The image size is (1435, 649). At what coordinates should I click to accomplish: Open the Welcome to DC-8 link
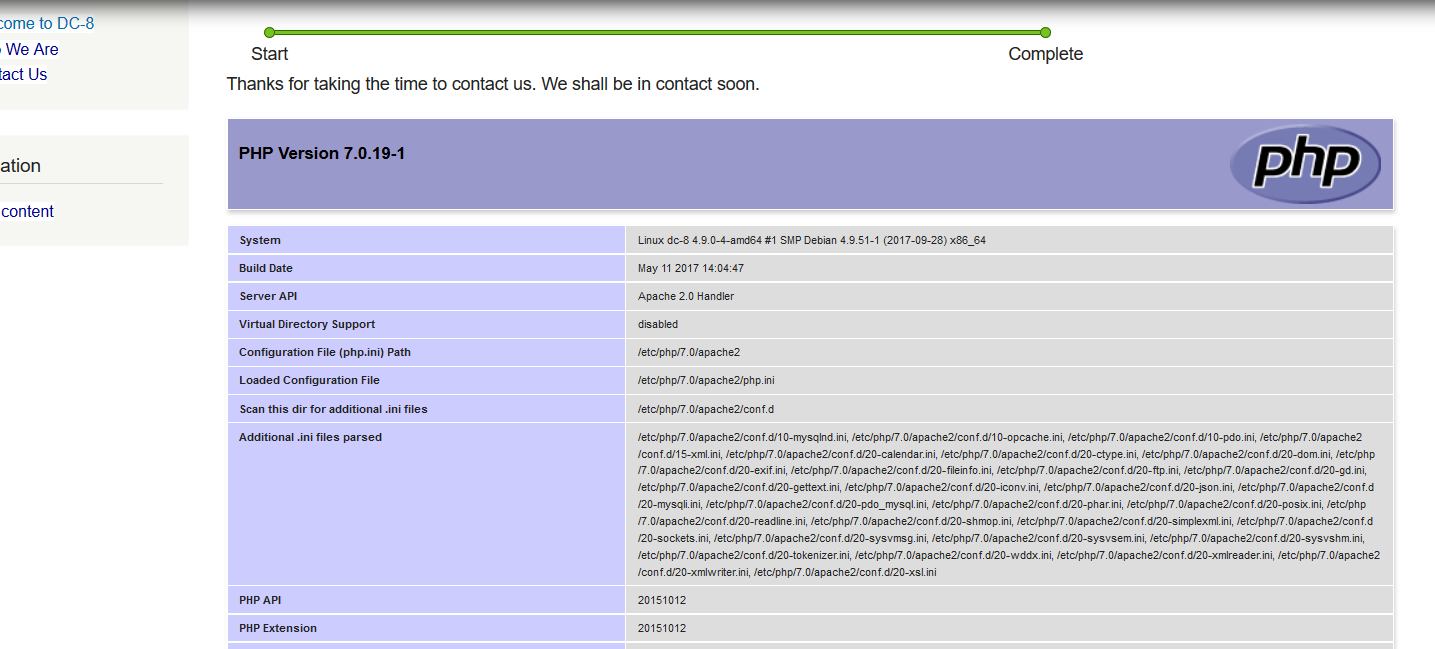click(x=47, y=23)
